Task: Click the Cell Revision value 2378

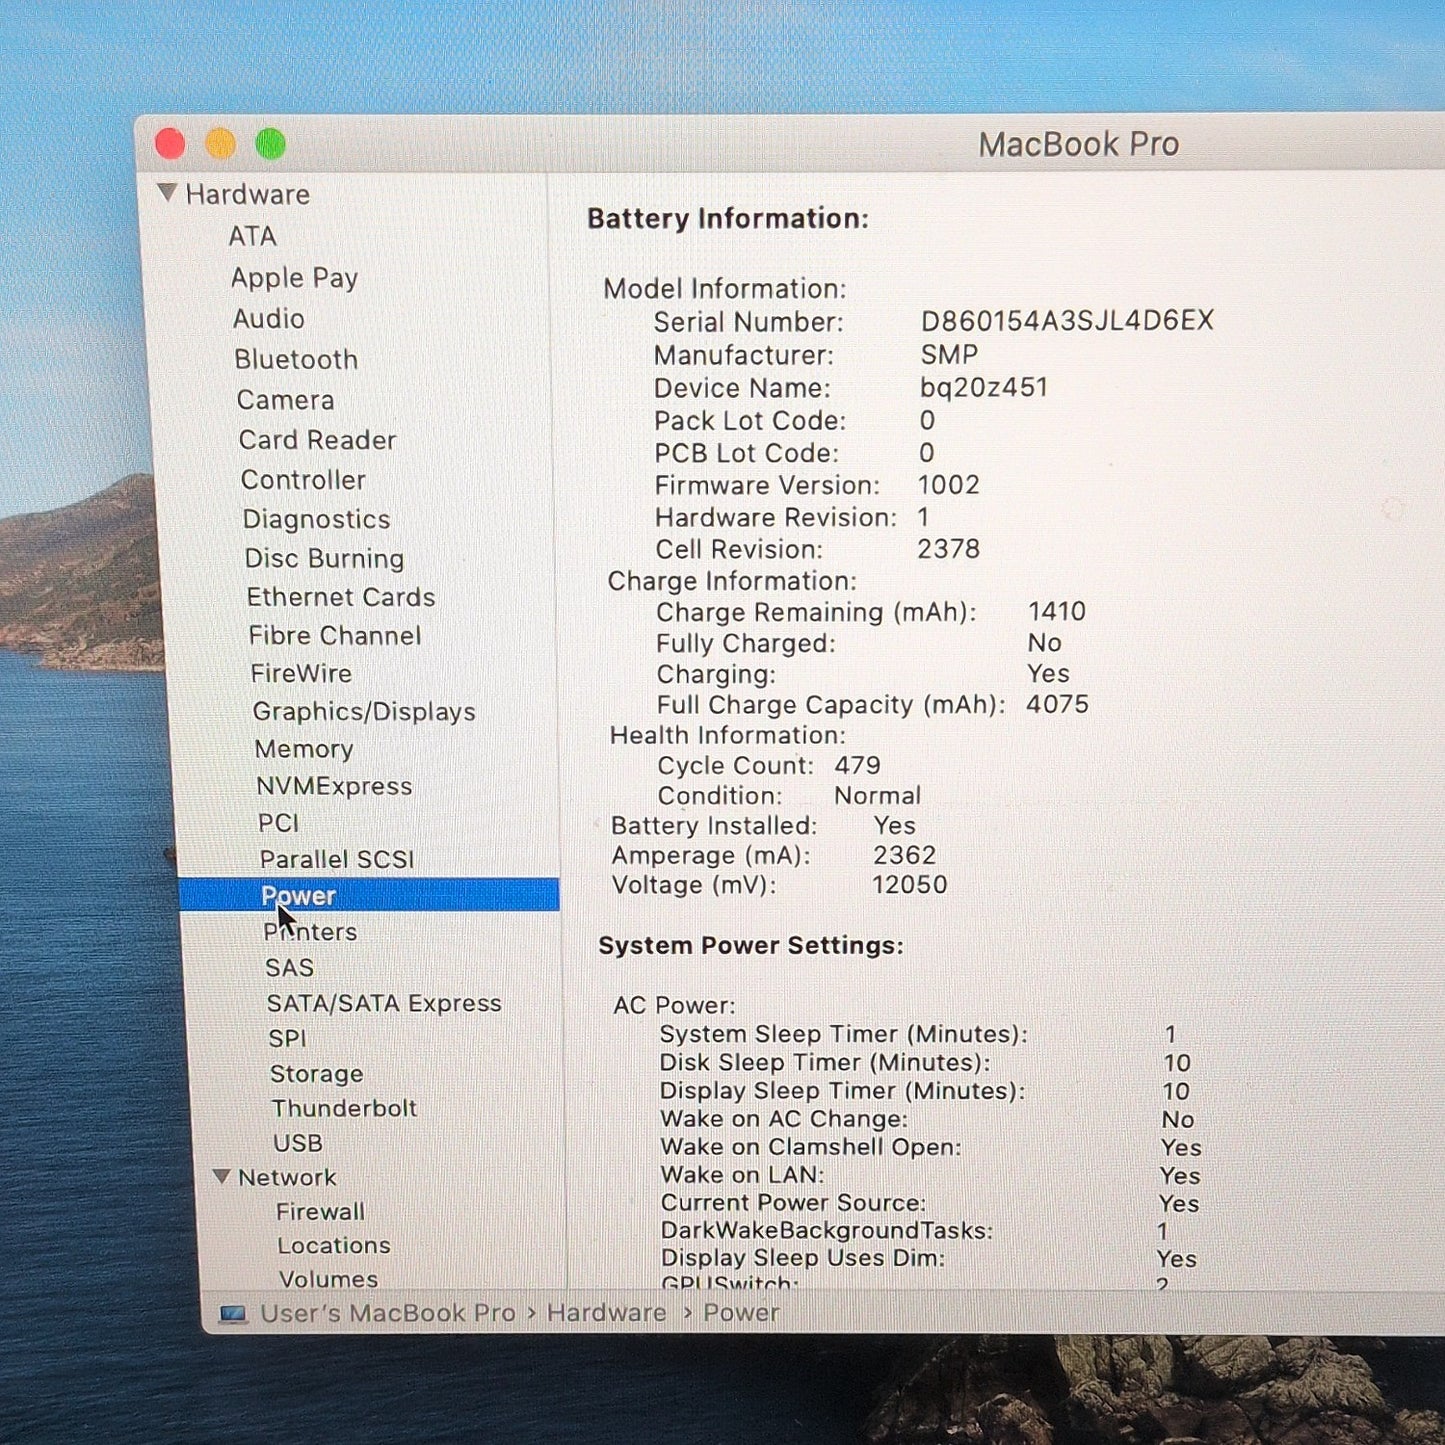Action: tap(948, 549)
